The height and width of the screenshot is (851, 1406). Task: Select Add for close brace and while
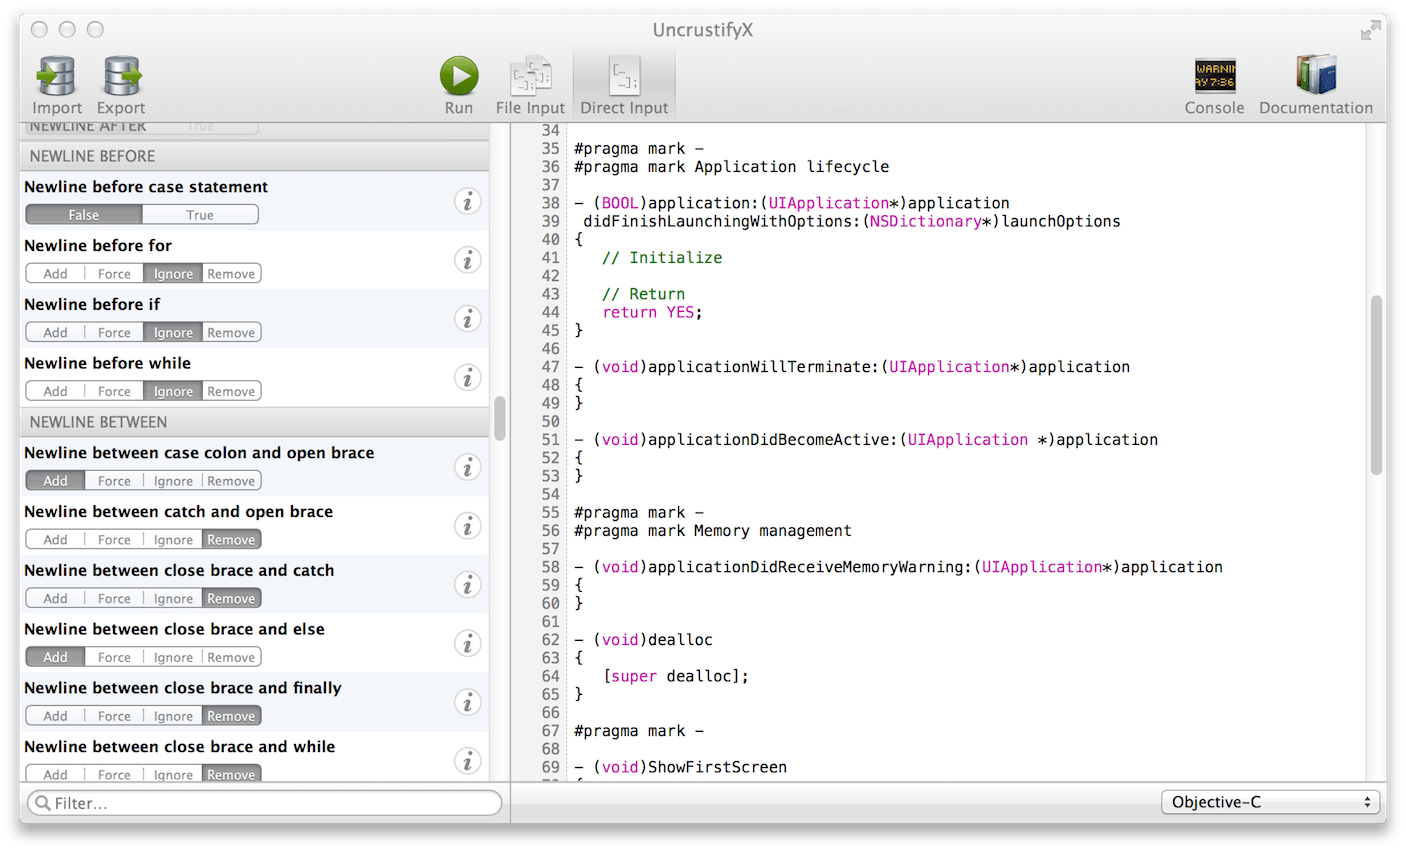pos(56,775)
